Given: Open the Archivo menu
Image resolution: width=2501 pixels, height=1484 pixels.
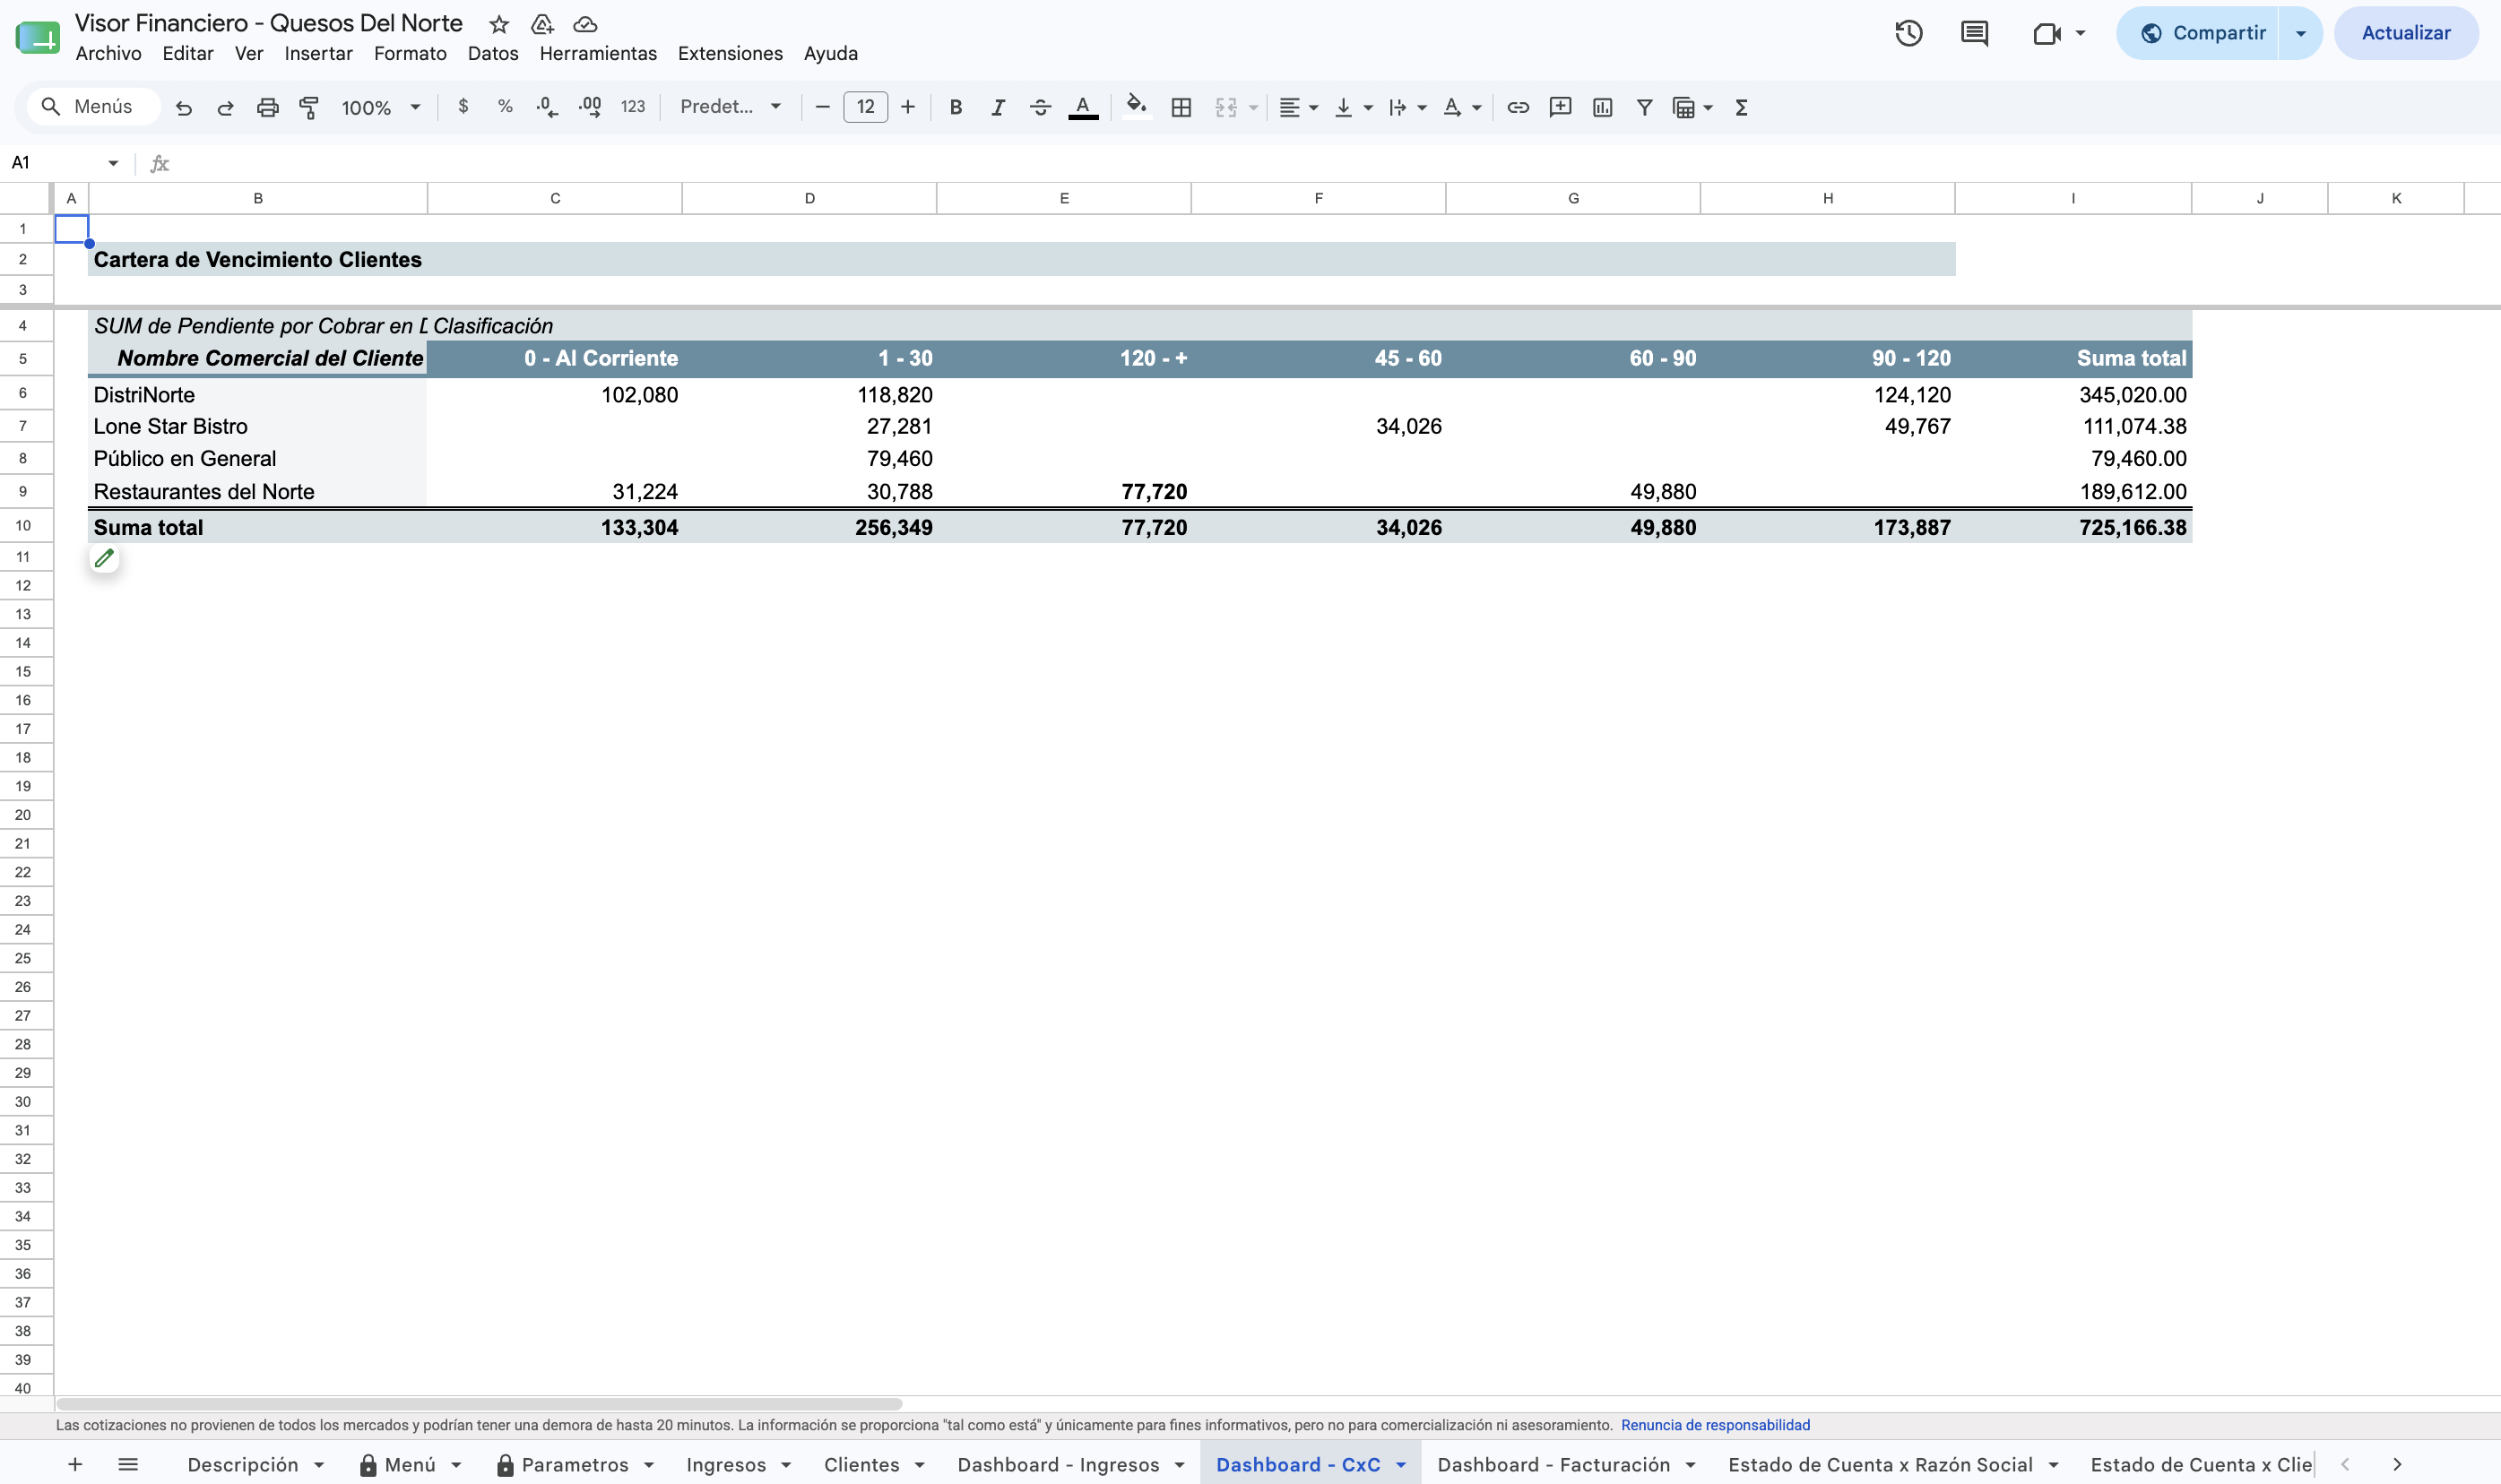Looking at the screenshot, I should coord(108,53).
